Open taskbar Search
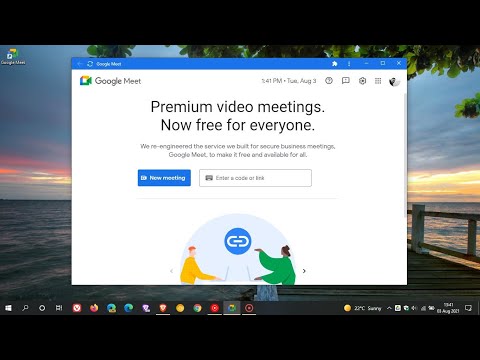 point(25,308)
